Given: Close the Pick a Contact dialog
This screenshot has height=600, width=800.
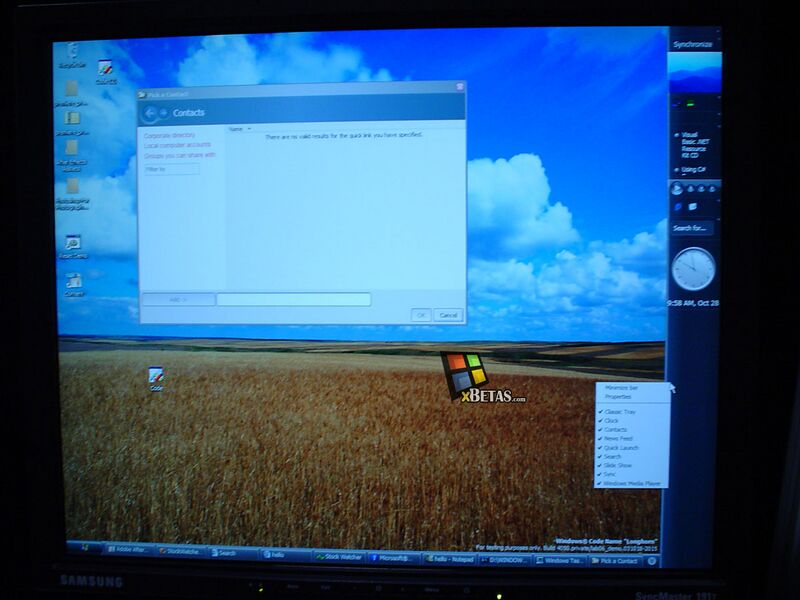Looking at the screenshot, I should [460, 87].
